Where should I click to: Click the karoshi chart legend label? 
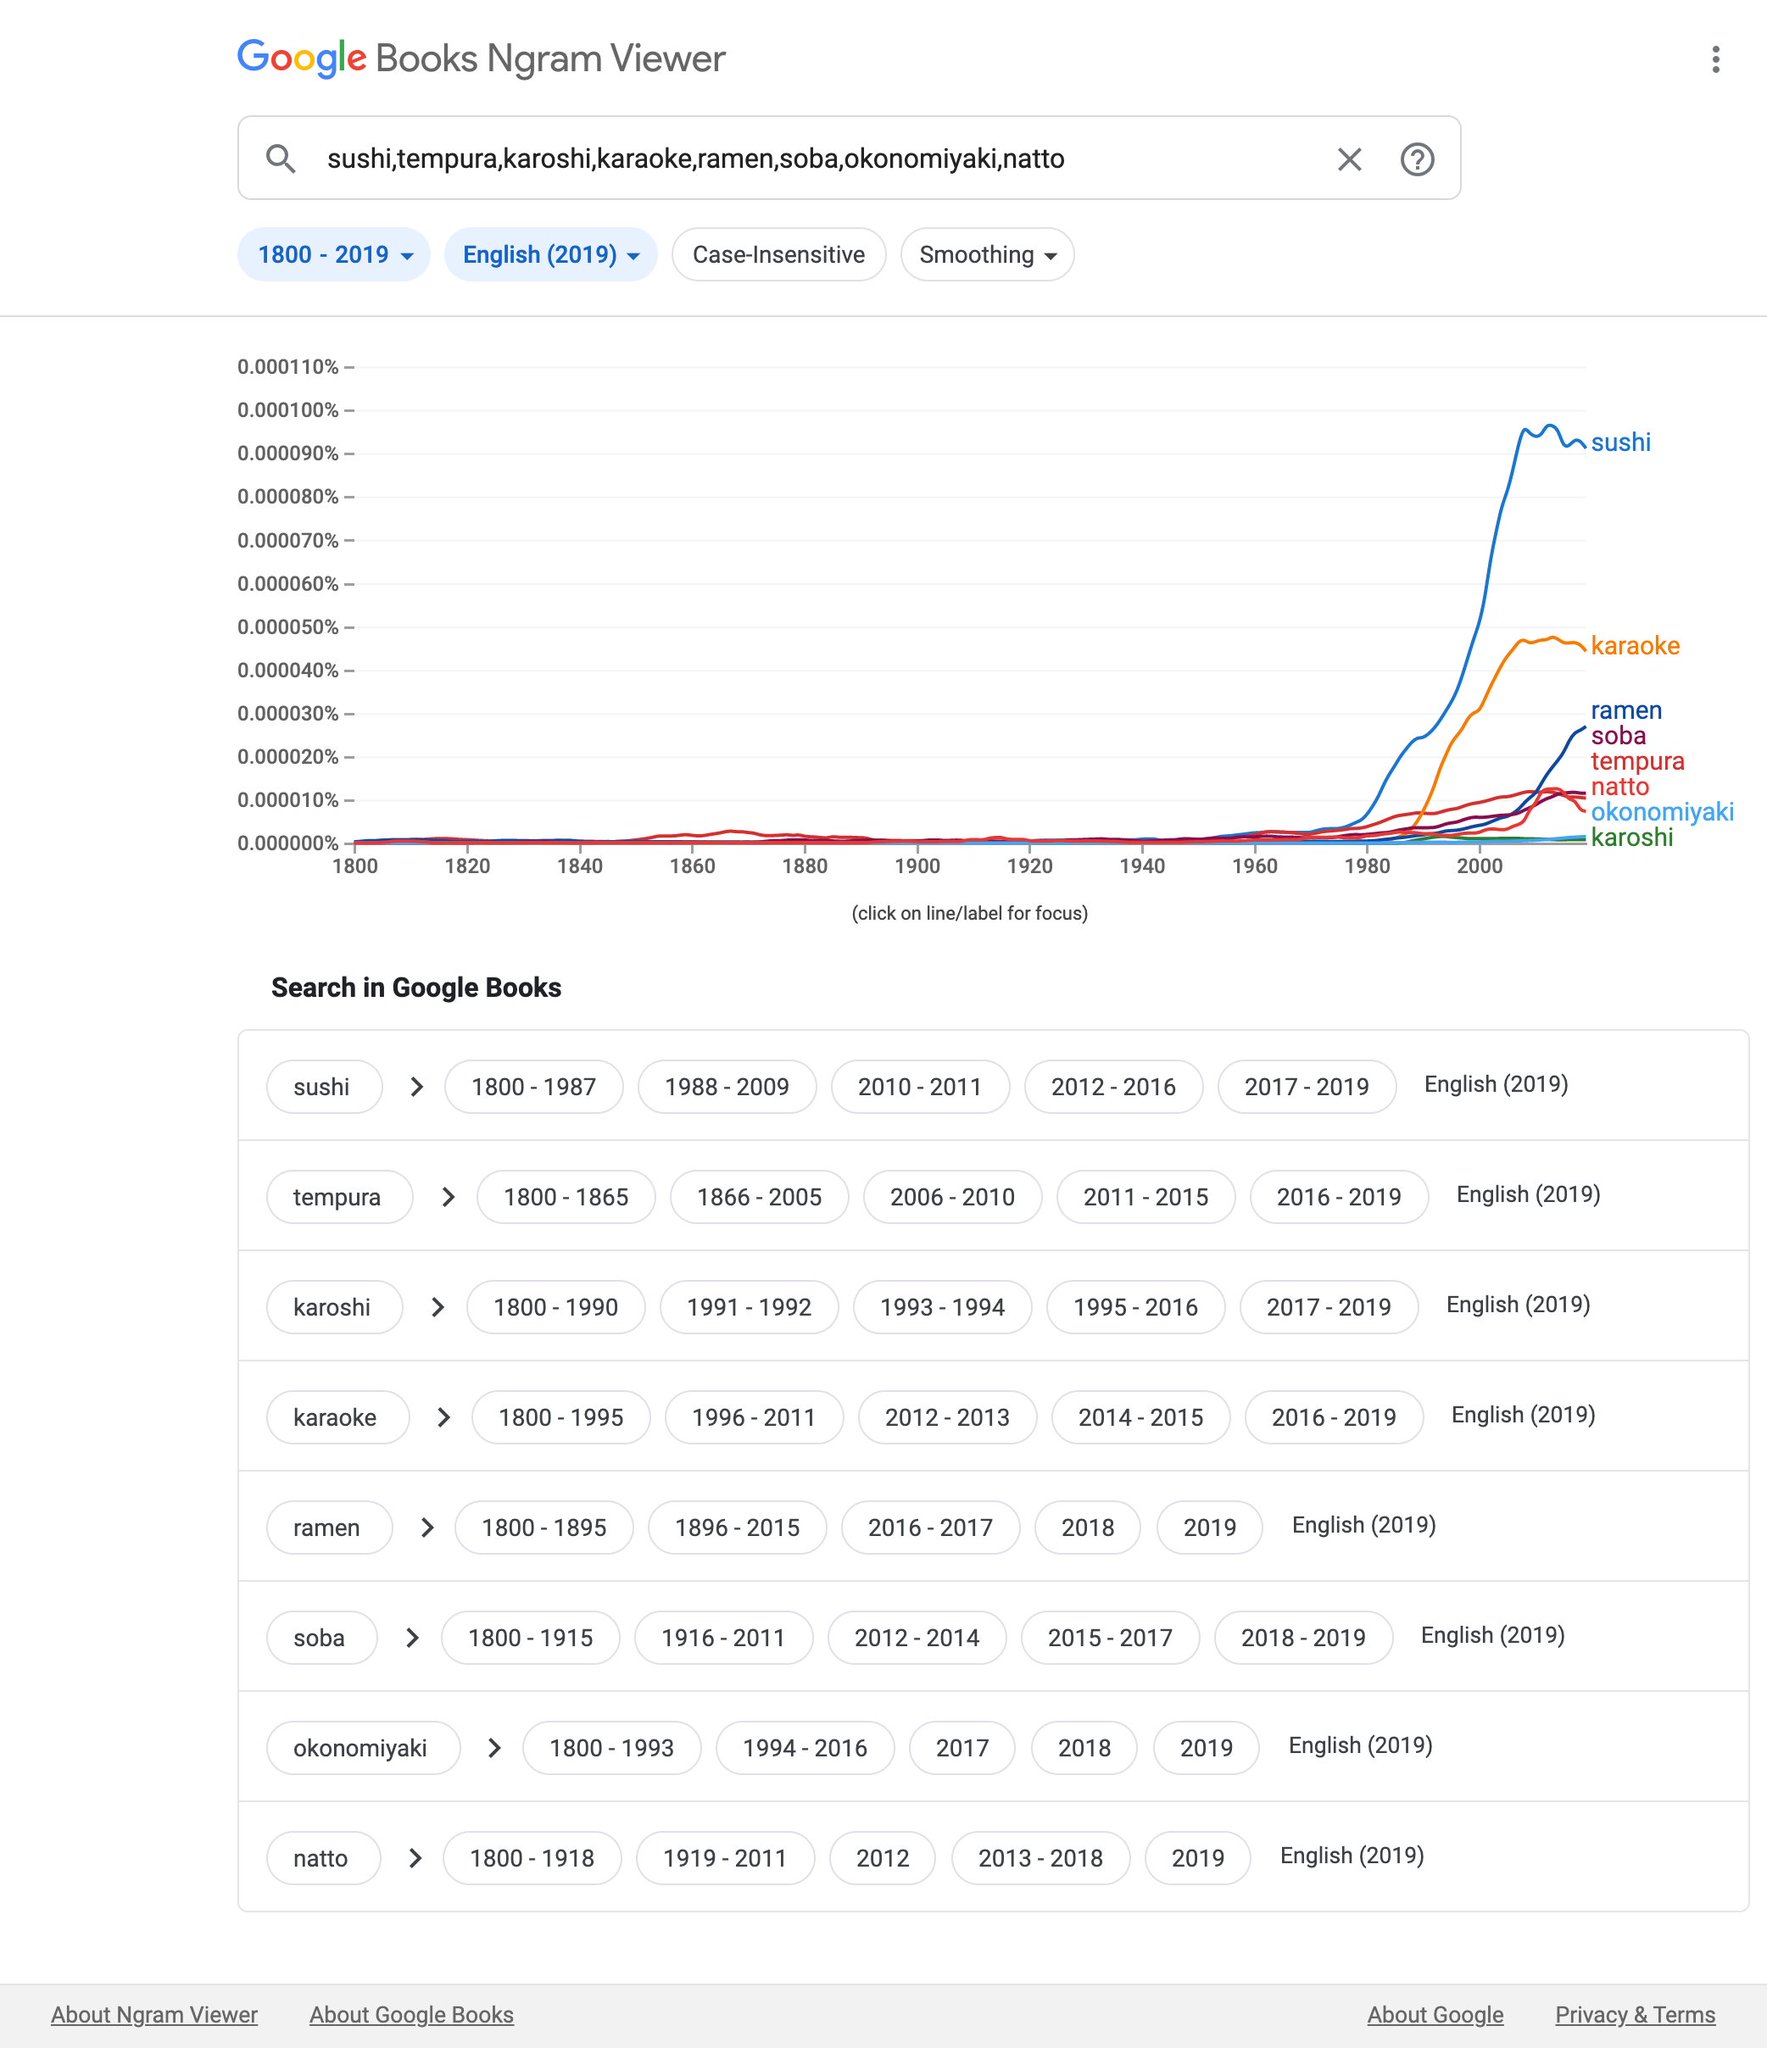click(1631, 837)
